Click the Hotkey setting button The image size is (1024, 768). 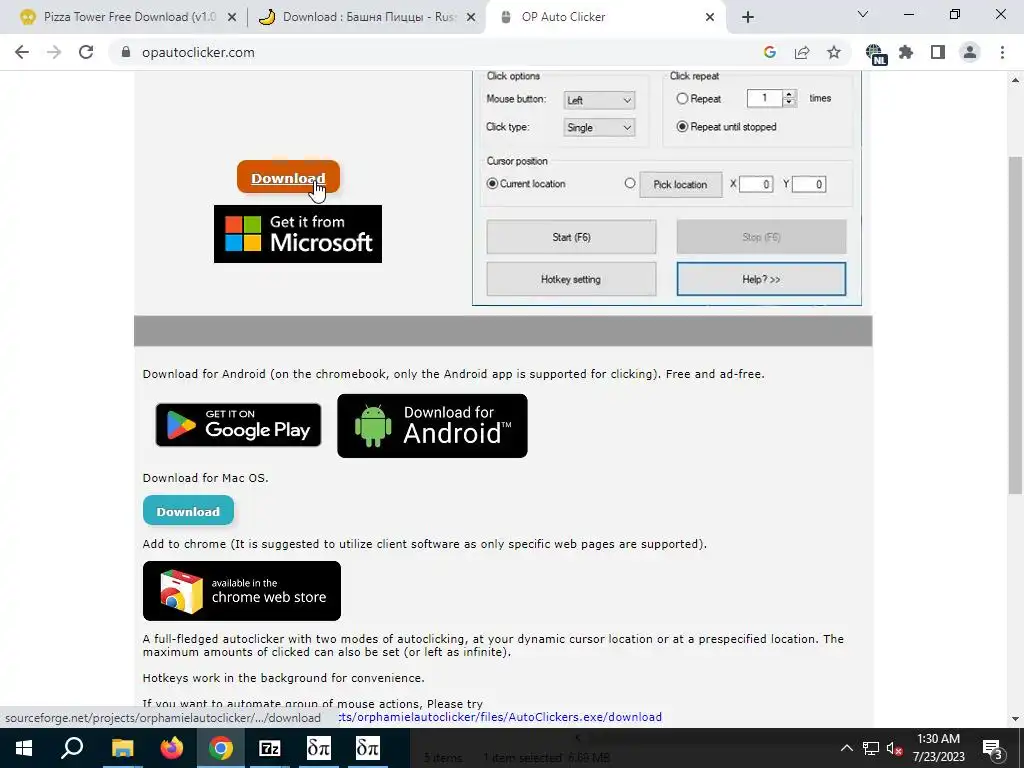click(571, 280)
